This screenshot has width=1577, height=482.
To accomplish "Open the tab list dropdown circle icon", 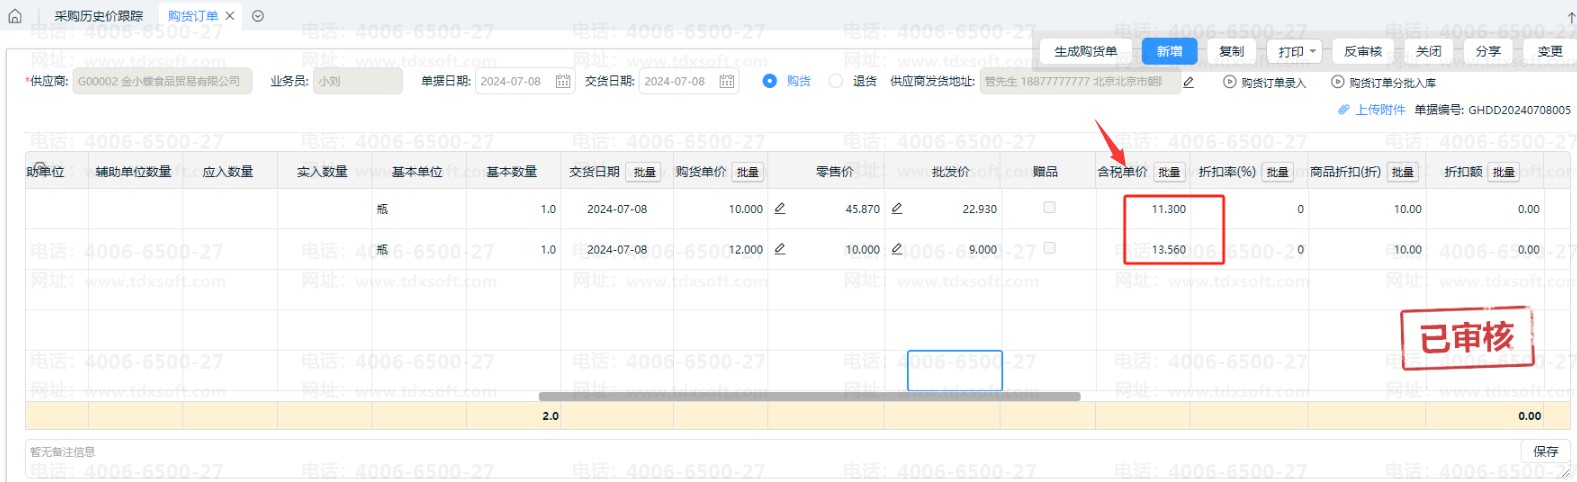I will [258, 16].
